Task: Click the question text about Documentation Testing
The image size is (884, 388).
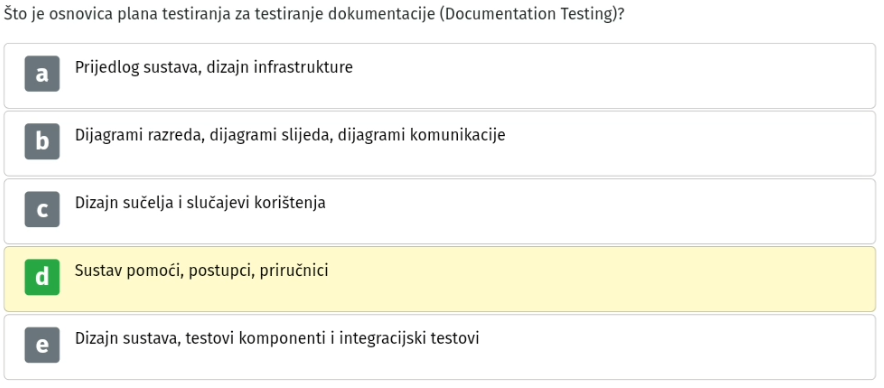Action: (x=314, y=15)
